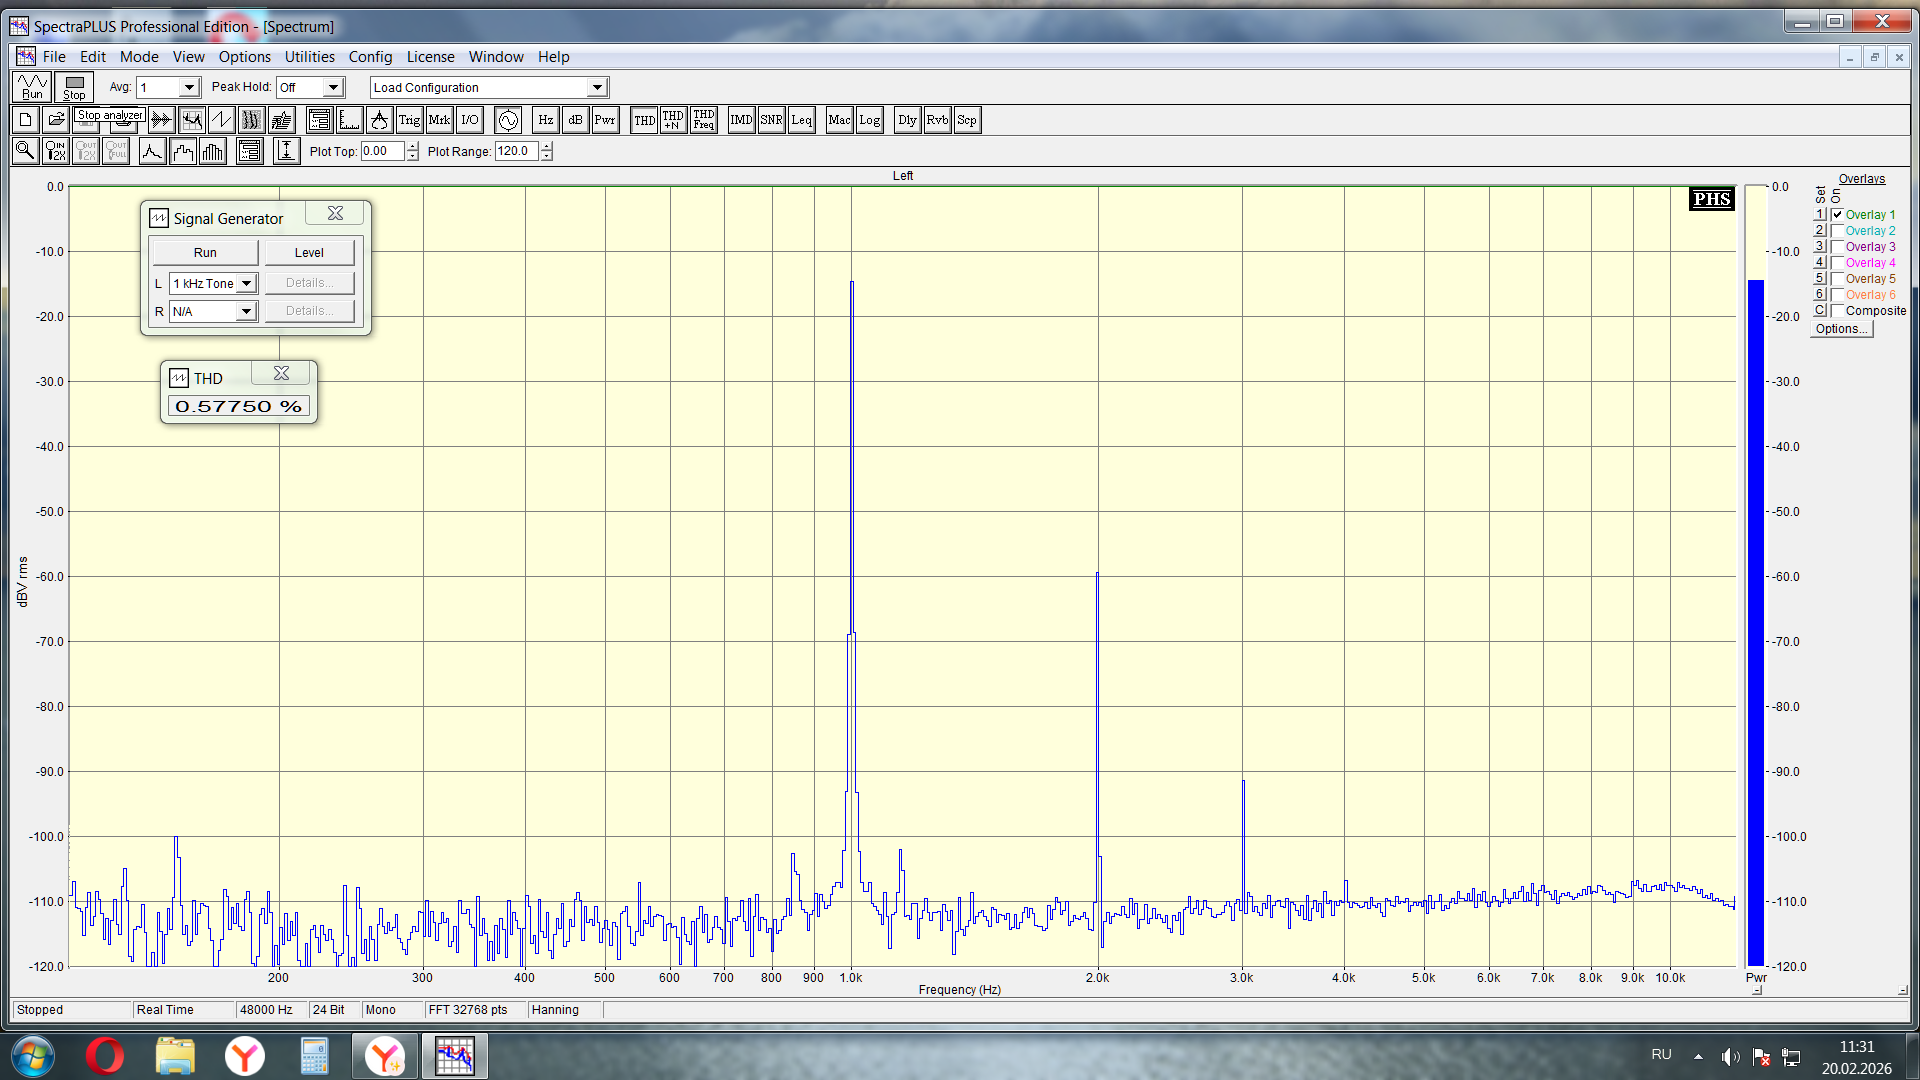This screenshot has height=1080, width=1920.
Task: Open the Peak Hold dropdown
Action: click(x=334, y=88)
